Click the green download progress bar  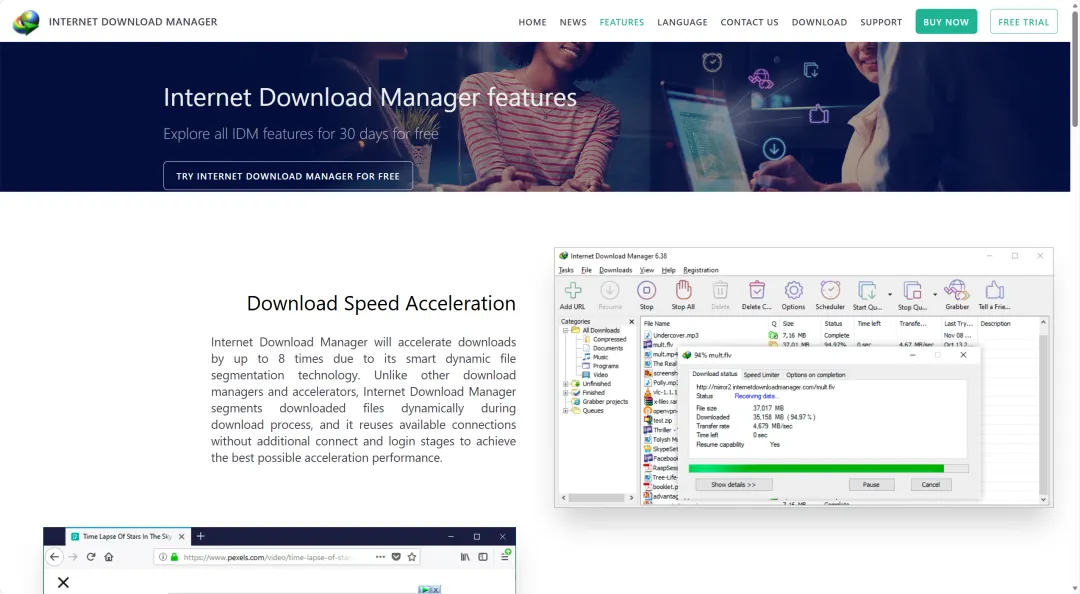pos(828,469)
